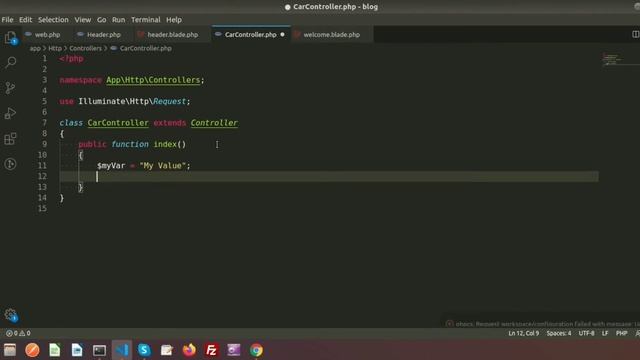Open LibreOffice Writer from the dock
This screenshot has width=640, height=360.
[77, 350]
